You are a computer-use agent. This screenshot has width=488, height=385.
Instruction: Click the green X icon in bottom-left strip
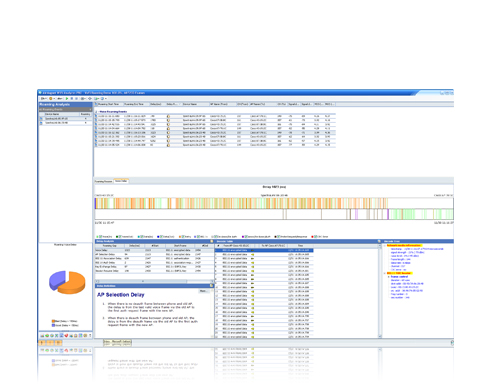(x=57, y=335)
